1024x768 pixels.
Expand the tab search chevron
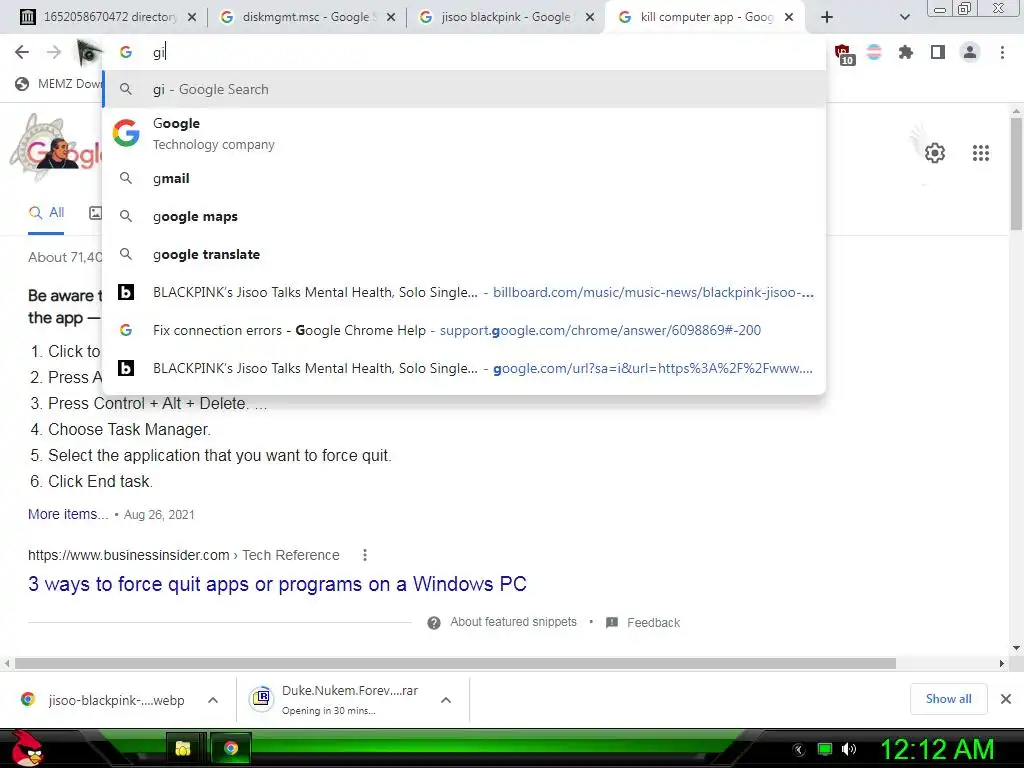click(904, 17)
